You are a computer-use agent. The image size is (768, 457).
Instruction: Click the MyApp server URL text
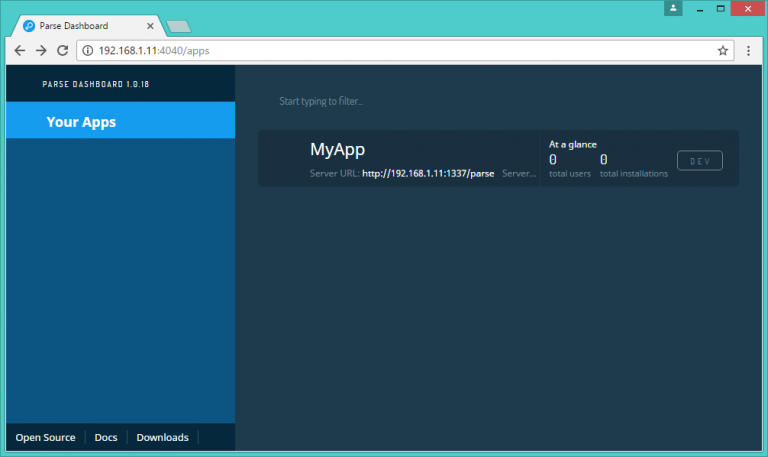[x=428, y=173]
